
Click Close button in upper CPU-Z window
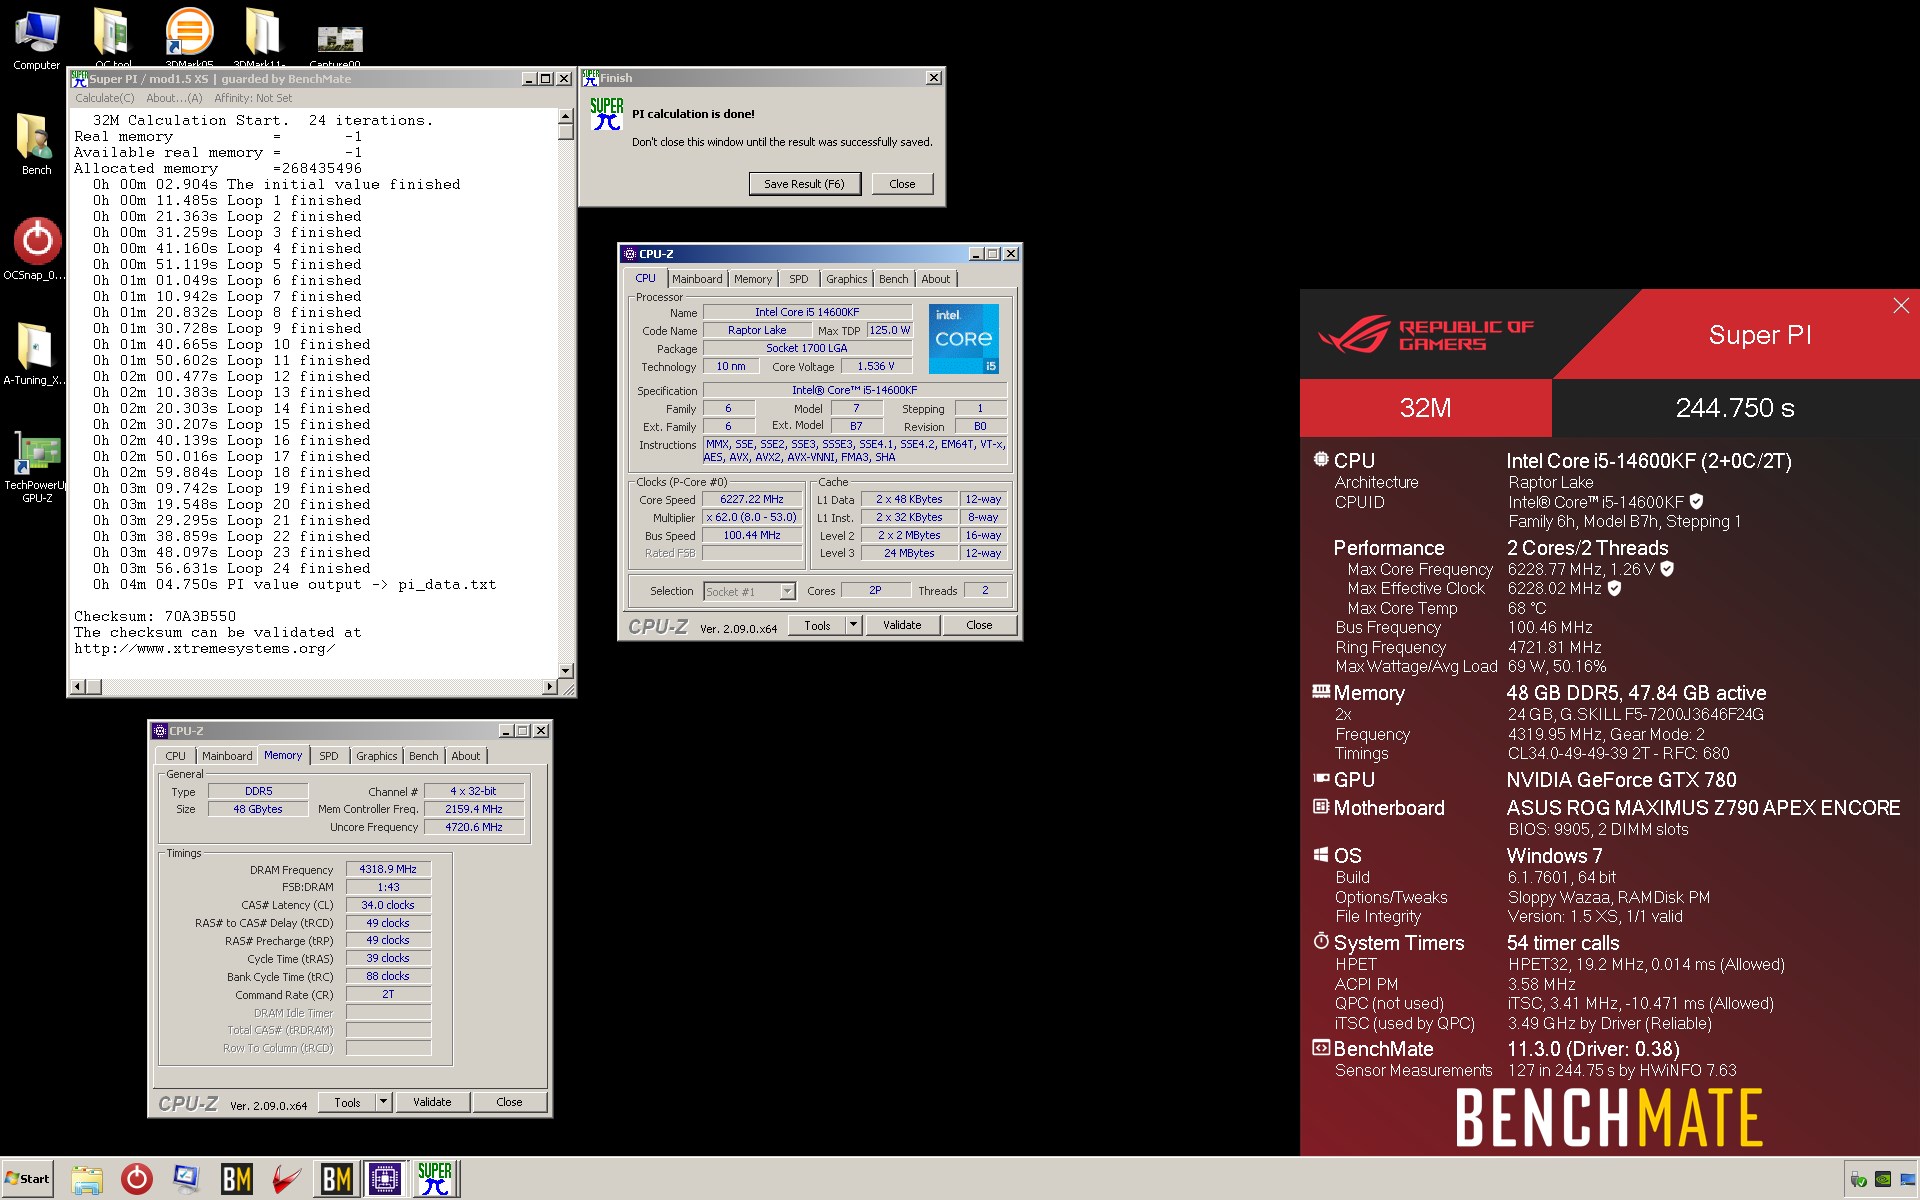(979, 625)
